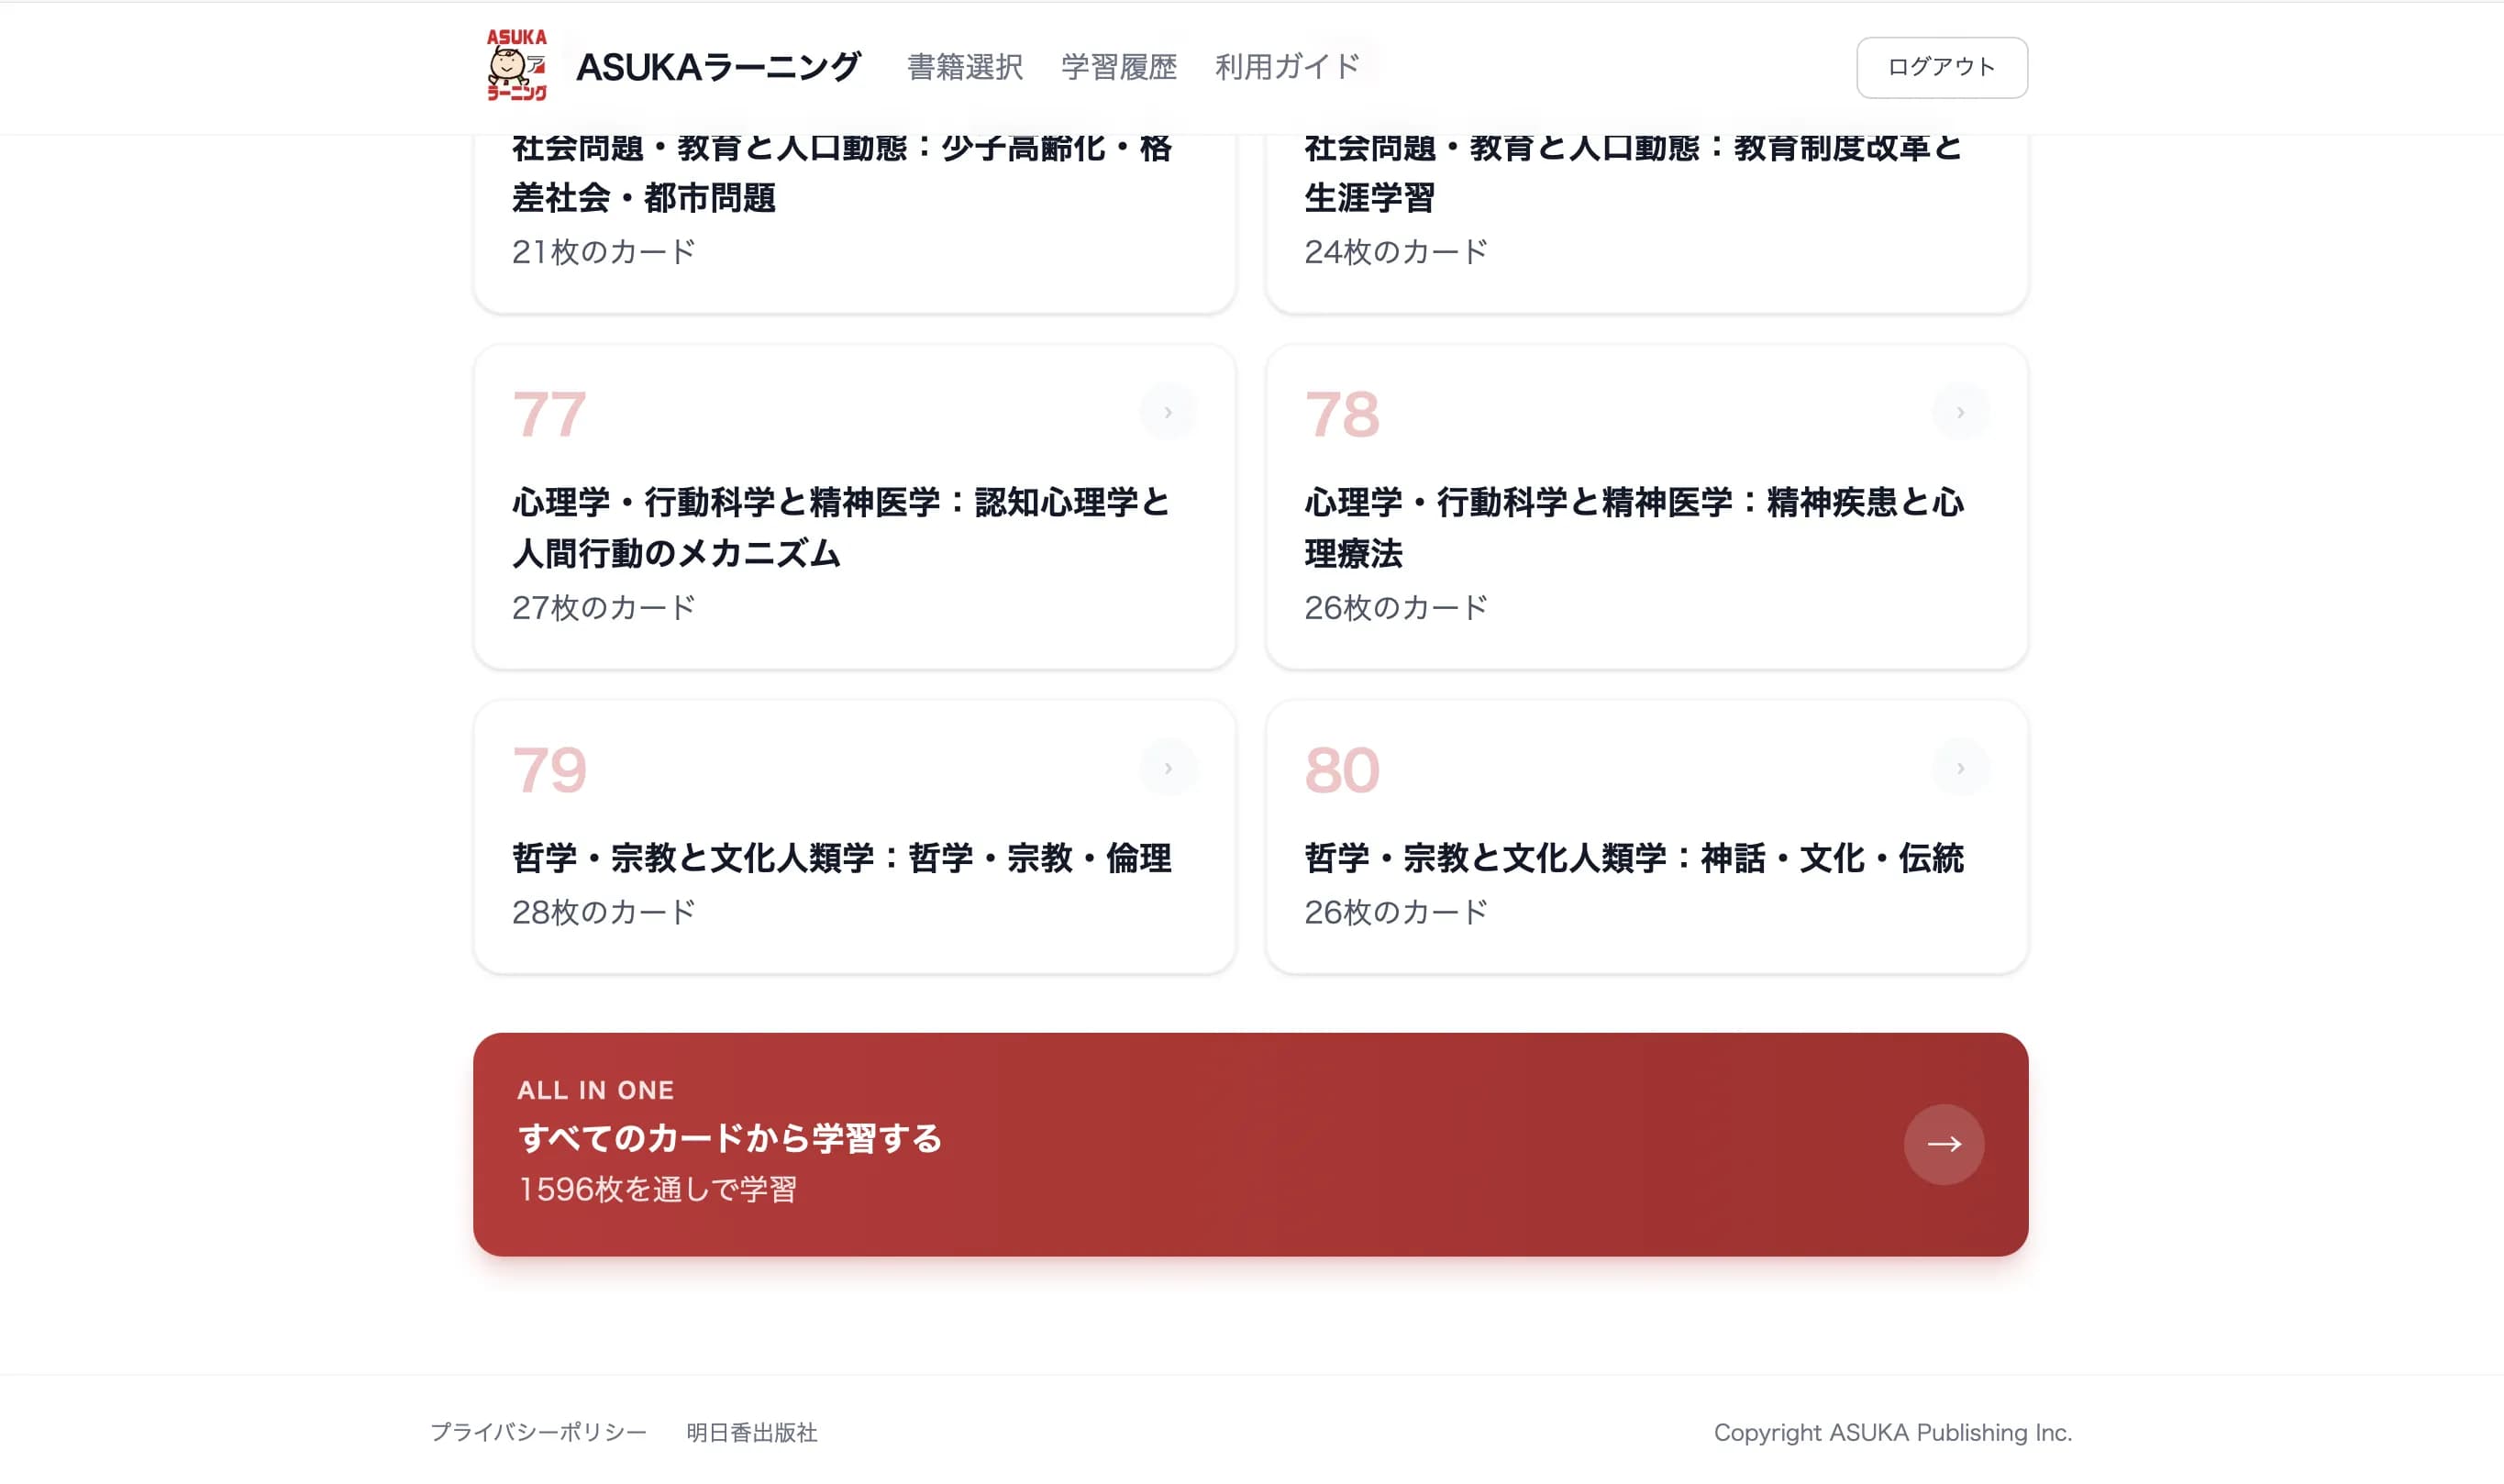Click the ASUKAラーニング site title
The height and width of the screenshot is (1484, 2504).
point(718,67)
